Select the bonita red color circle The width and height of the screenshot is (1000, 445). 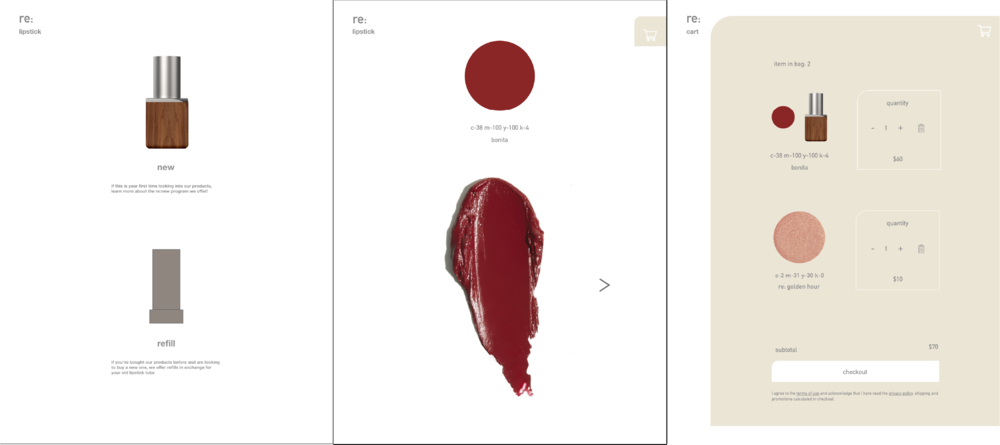[499, 75]
